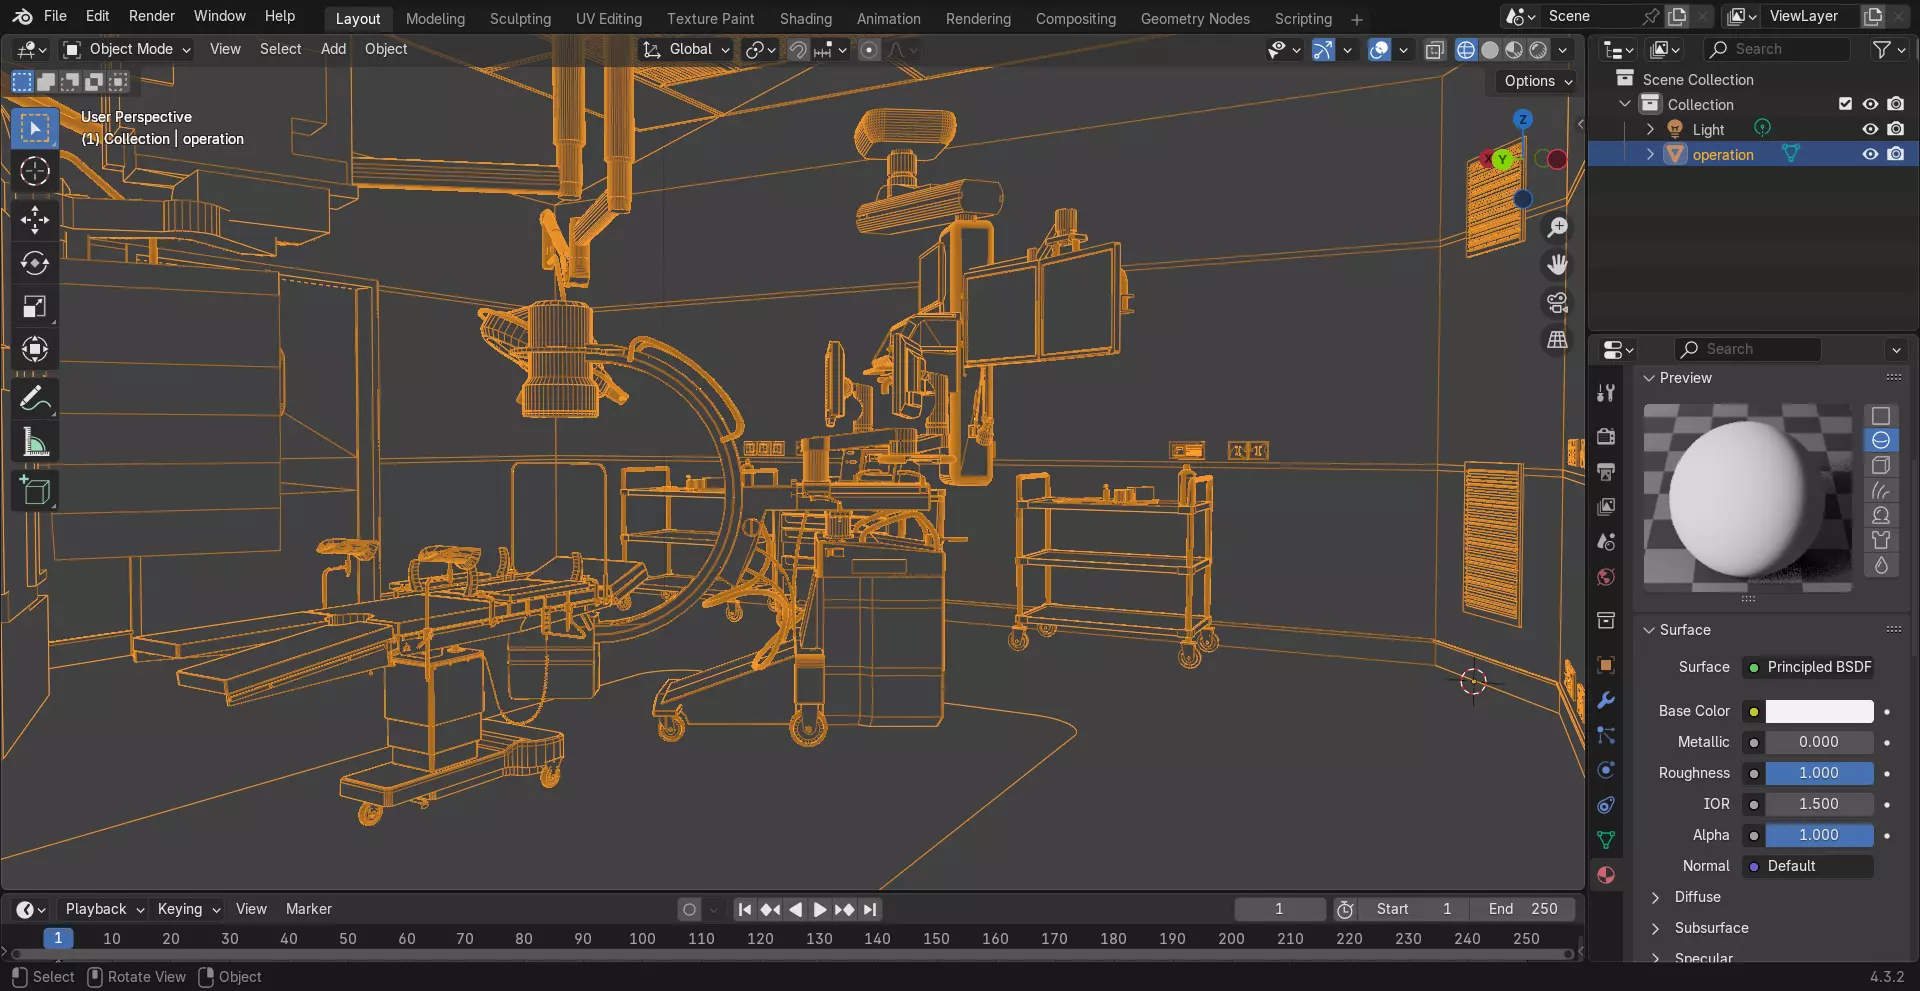Open the Output properties tab
Screen dimensions: 1920x991
[1606, 472]
